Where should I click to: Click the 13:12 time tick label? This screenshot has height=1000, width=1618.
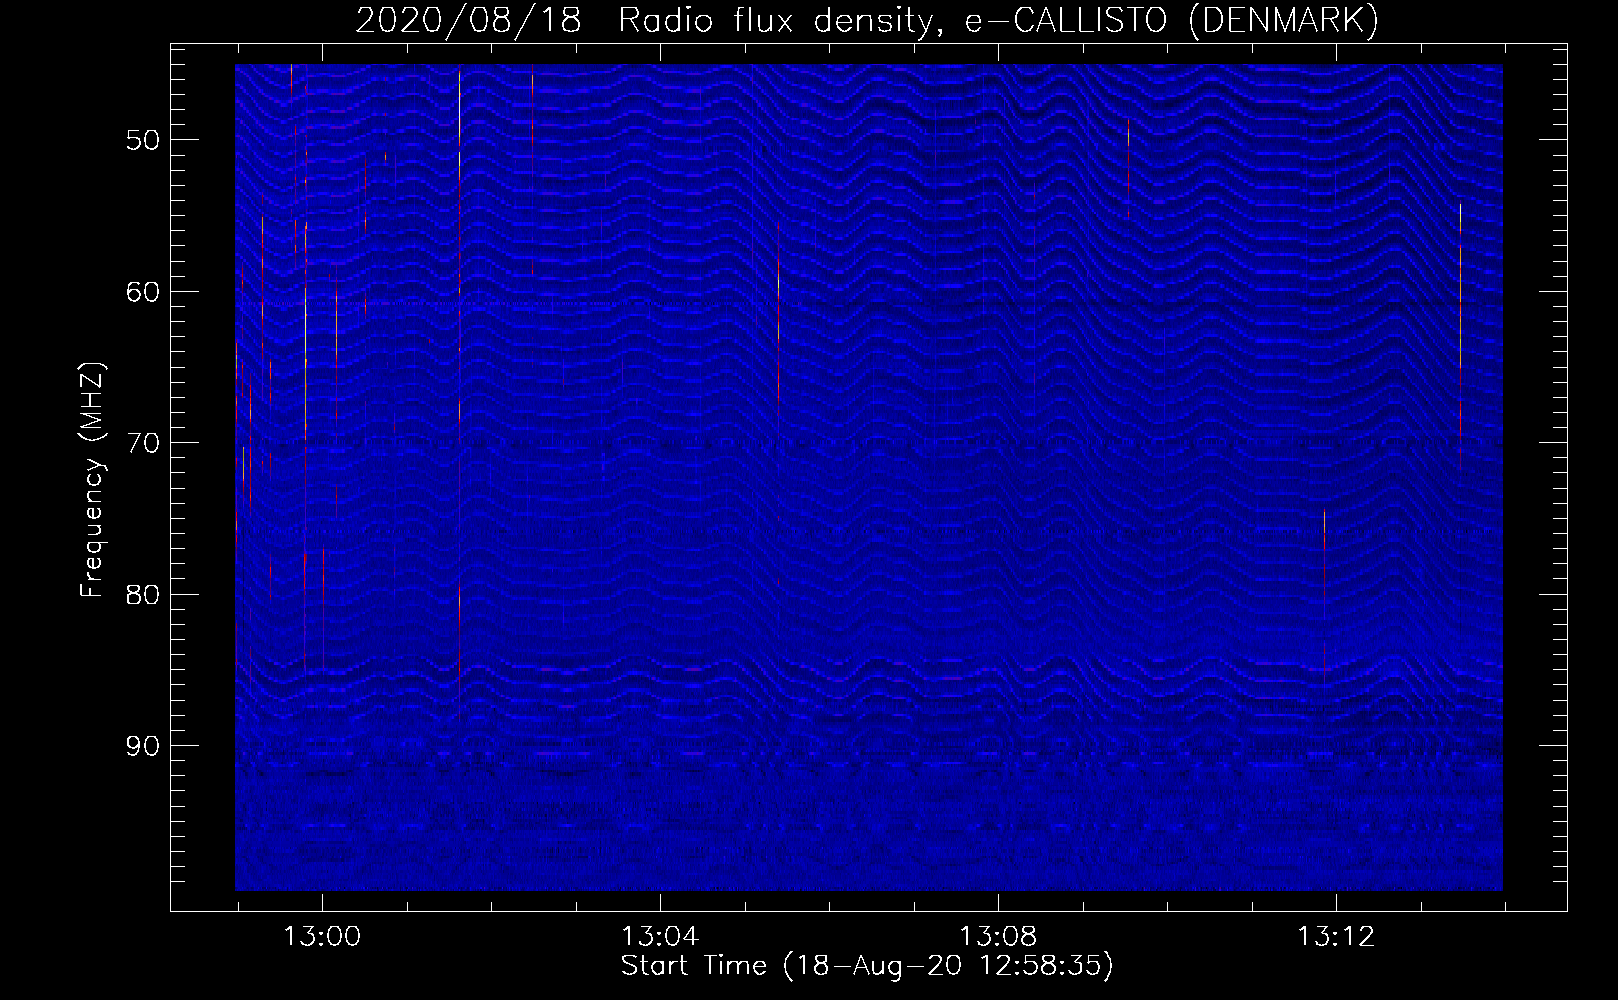[1336, 937]
